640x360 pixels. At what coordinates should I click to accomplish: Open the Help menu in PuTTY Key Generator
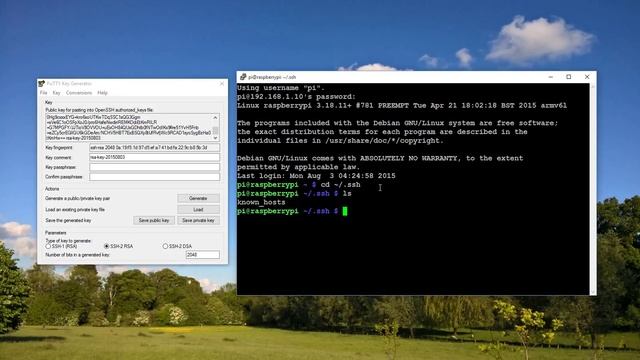(x=102, y=93)
